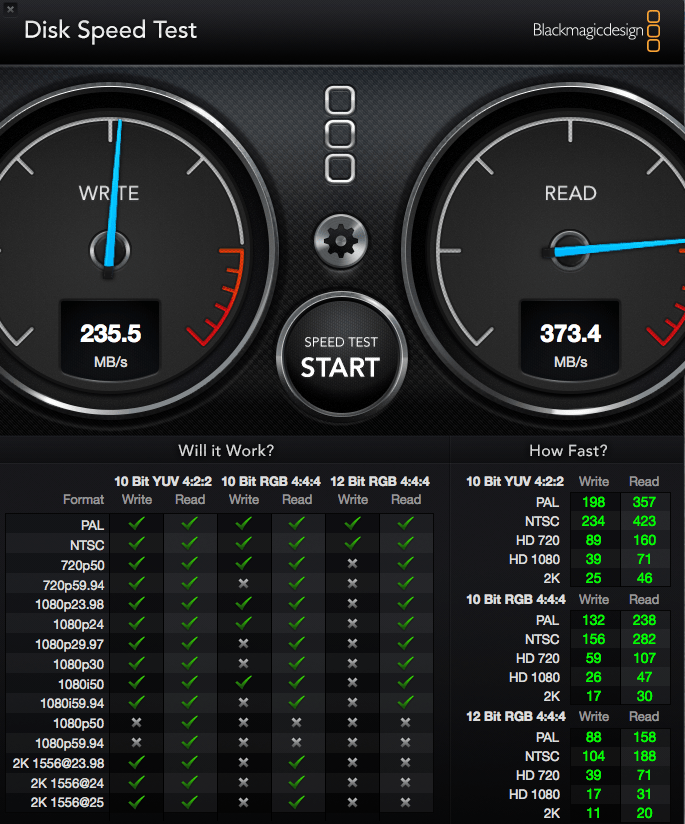Click 1080p50 write cross under 10 Bit YUV

pyautogui.click(x=137, y=723)
